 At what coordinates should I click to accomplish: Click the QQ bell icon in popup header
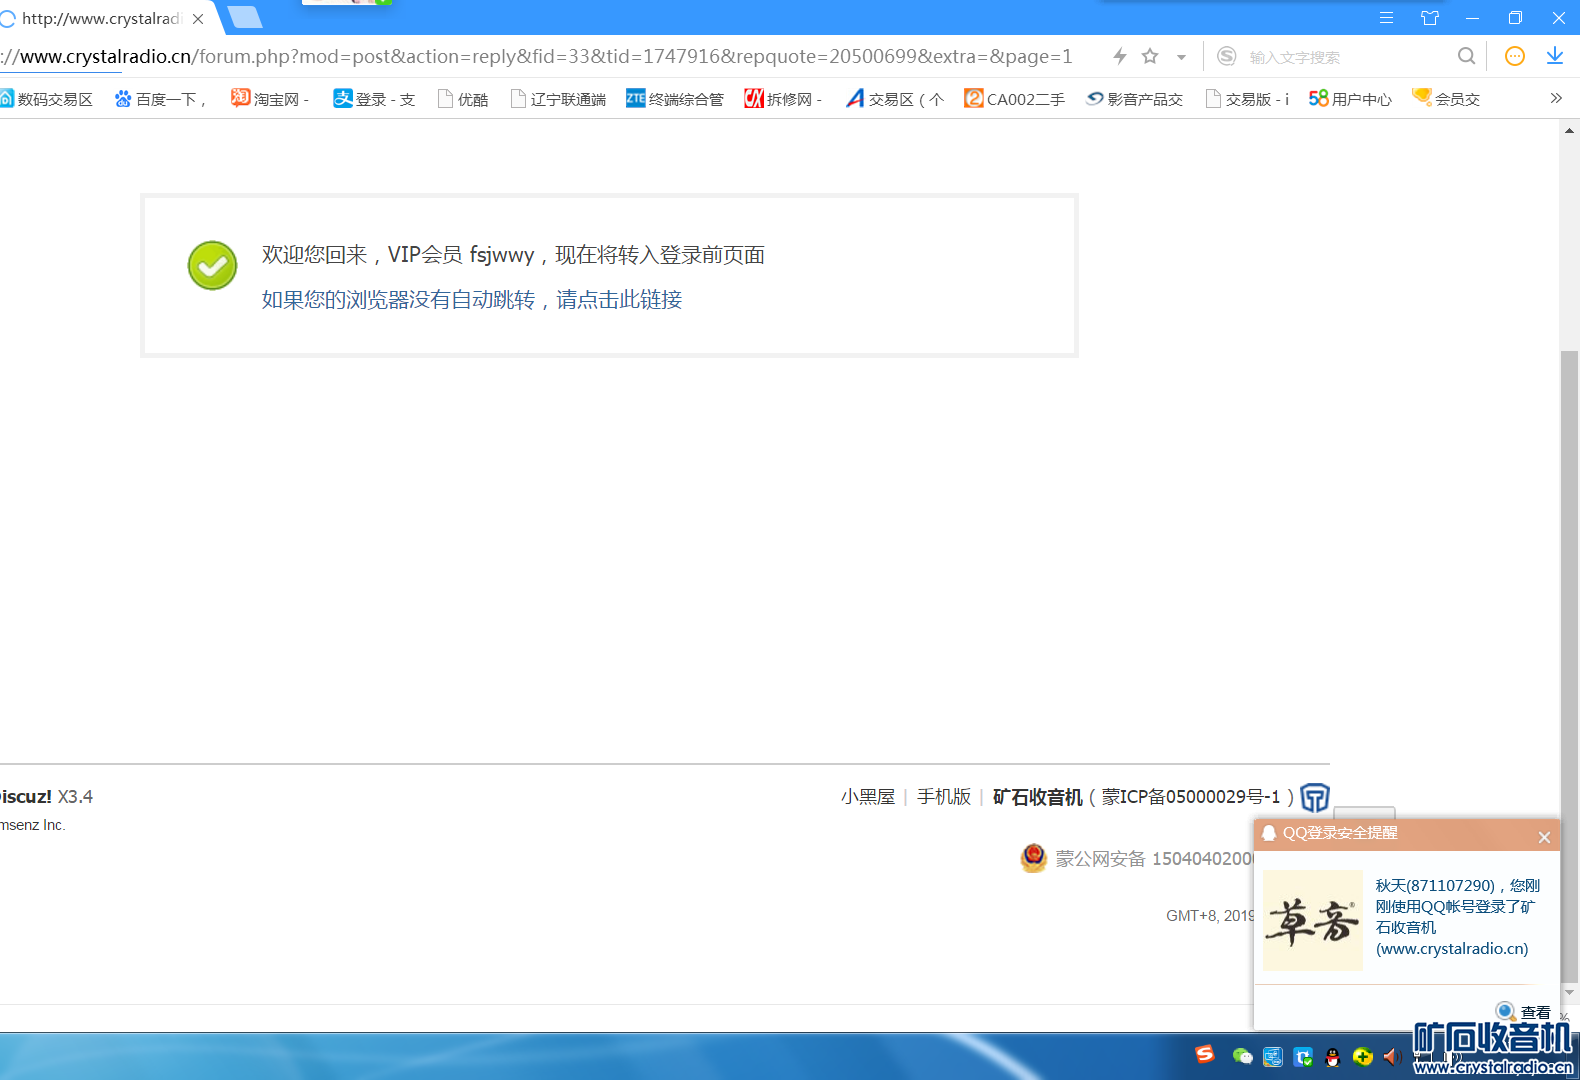click(x=1269, y=833)
